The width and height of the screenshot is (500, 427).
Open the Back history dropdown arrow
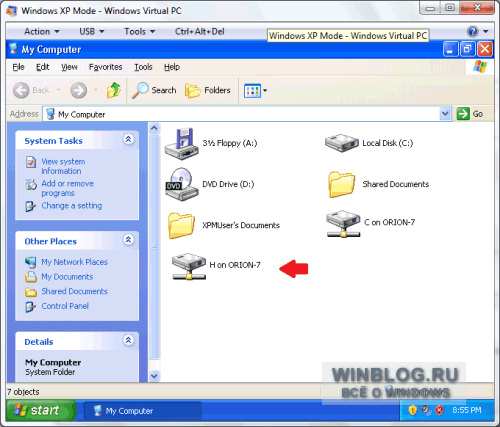[x=59, y=90]
